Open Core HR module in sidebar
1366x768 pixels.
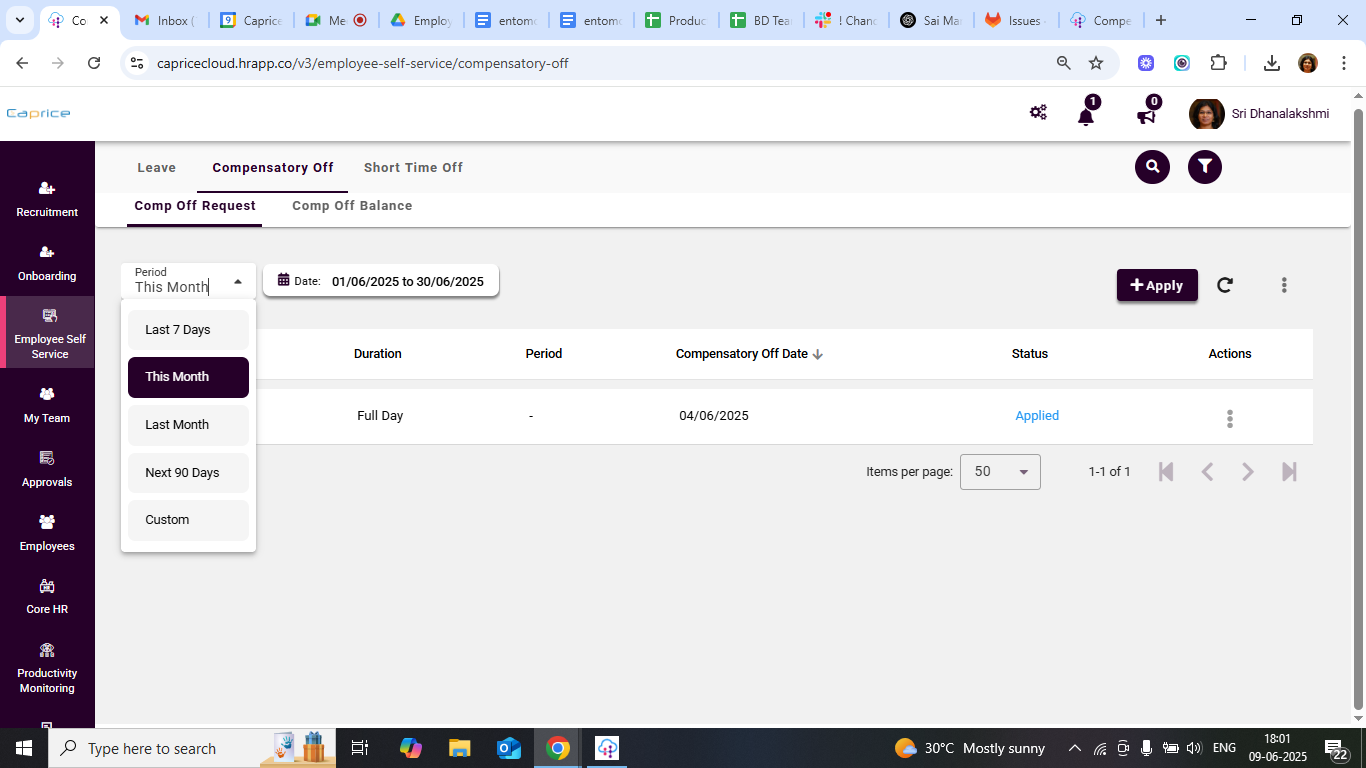coord(47,596)
